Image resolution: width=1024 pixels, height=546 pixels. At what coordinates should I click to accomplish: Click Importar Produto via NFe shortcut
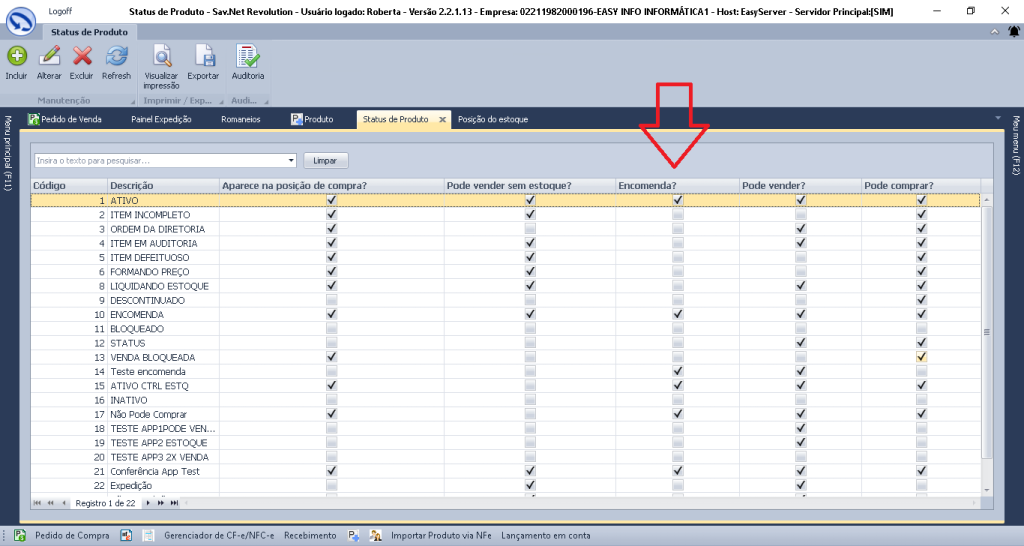440,535
